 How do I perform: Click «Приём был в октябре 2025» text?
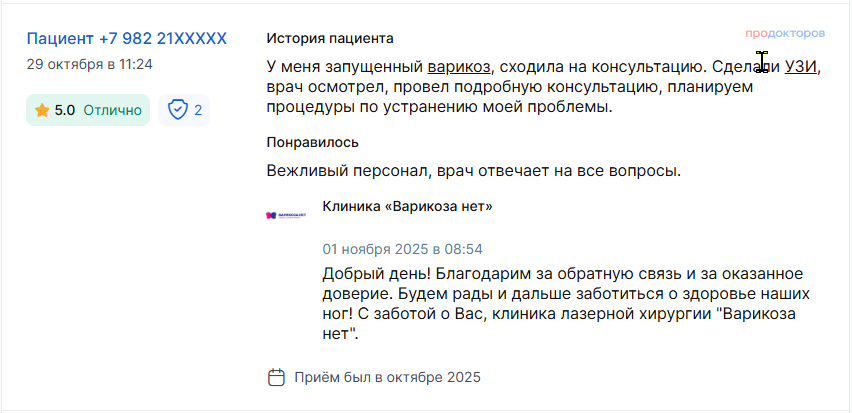tap(387, 378)
